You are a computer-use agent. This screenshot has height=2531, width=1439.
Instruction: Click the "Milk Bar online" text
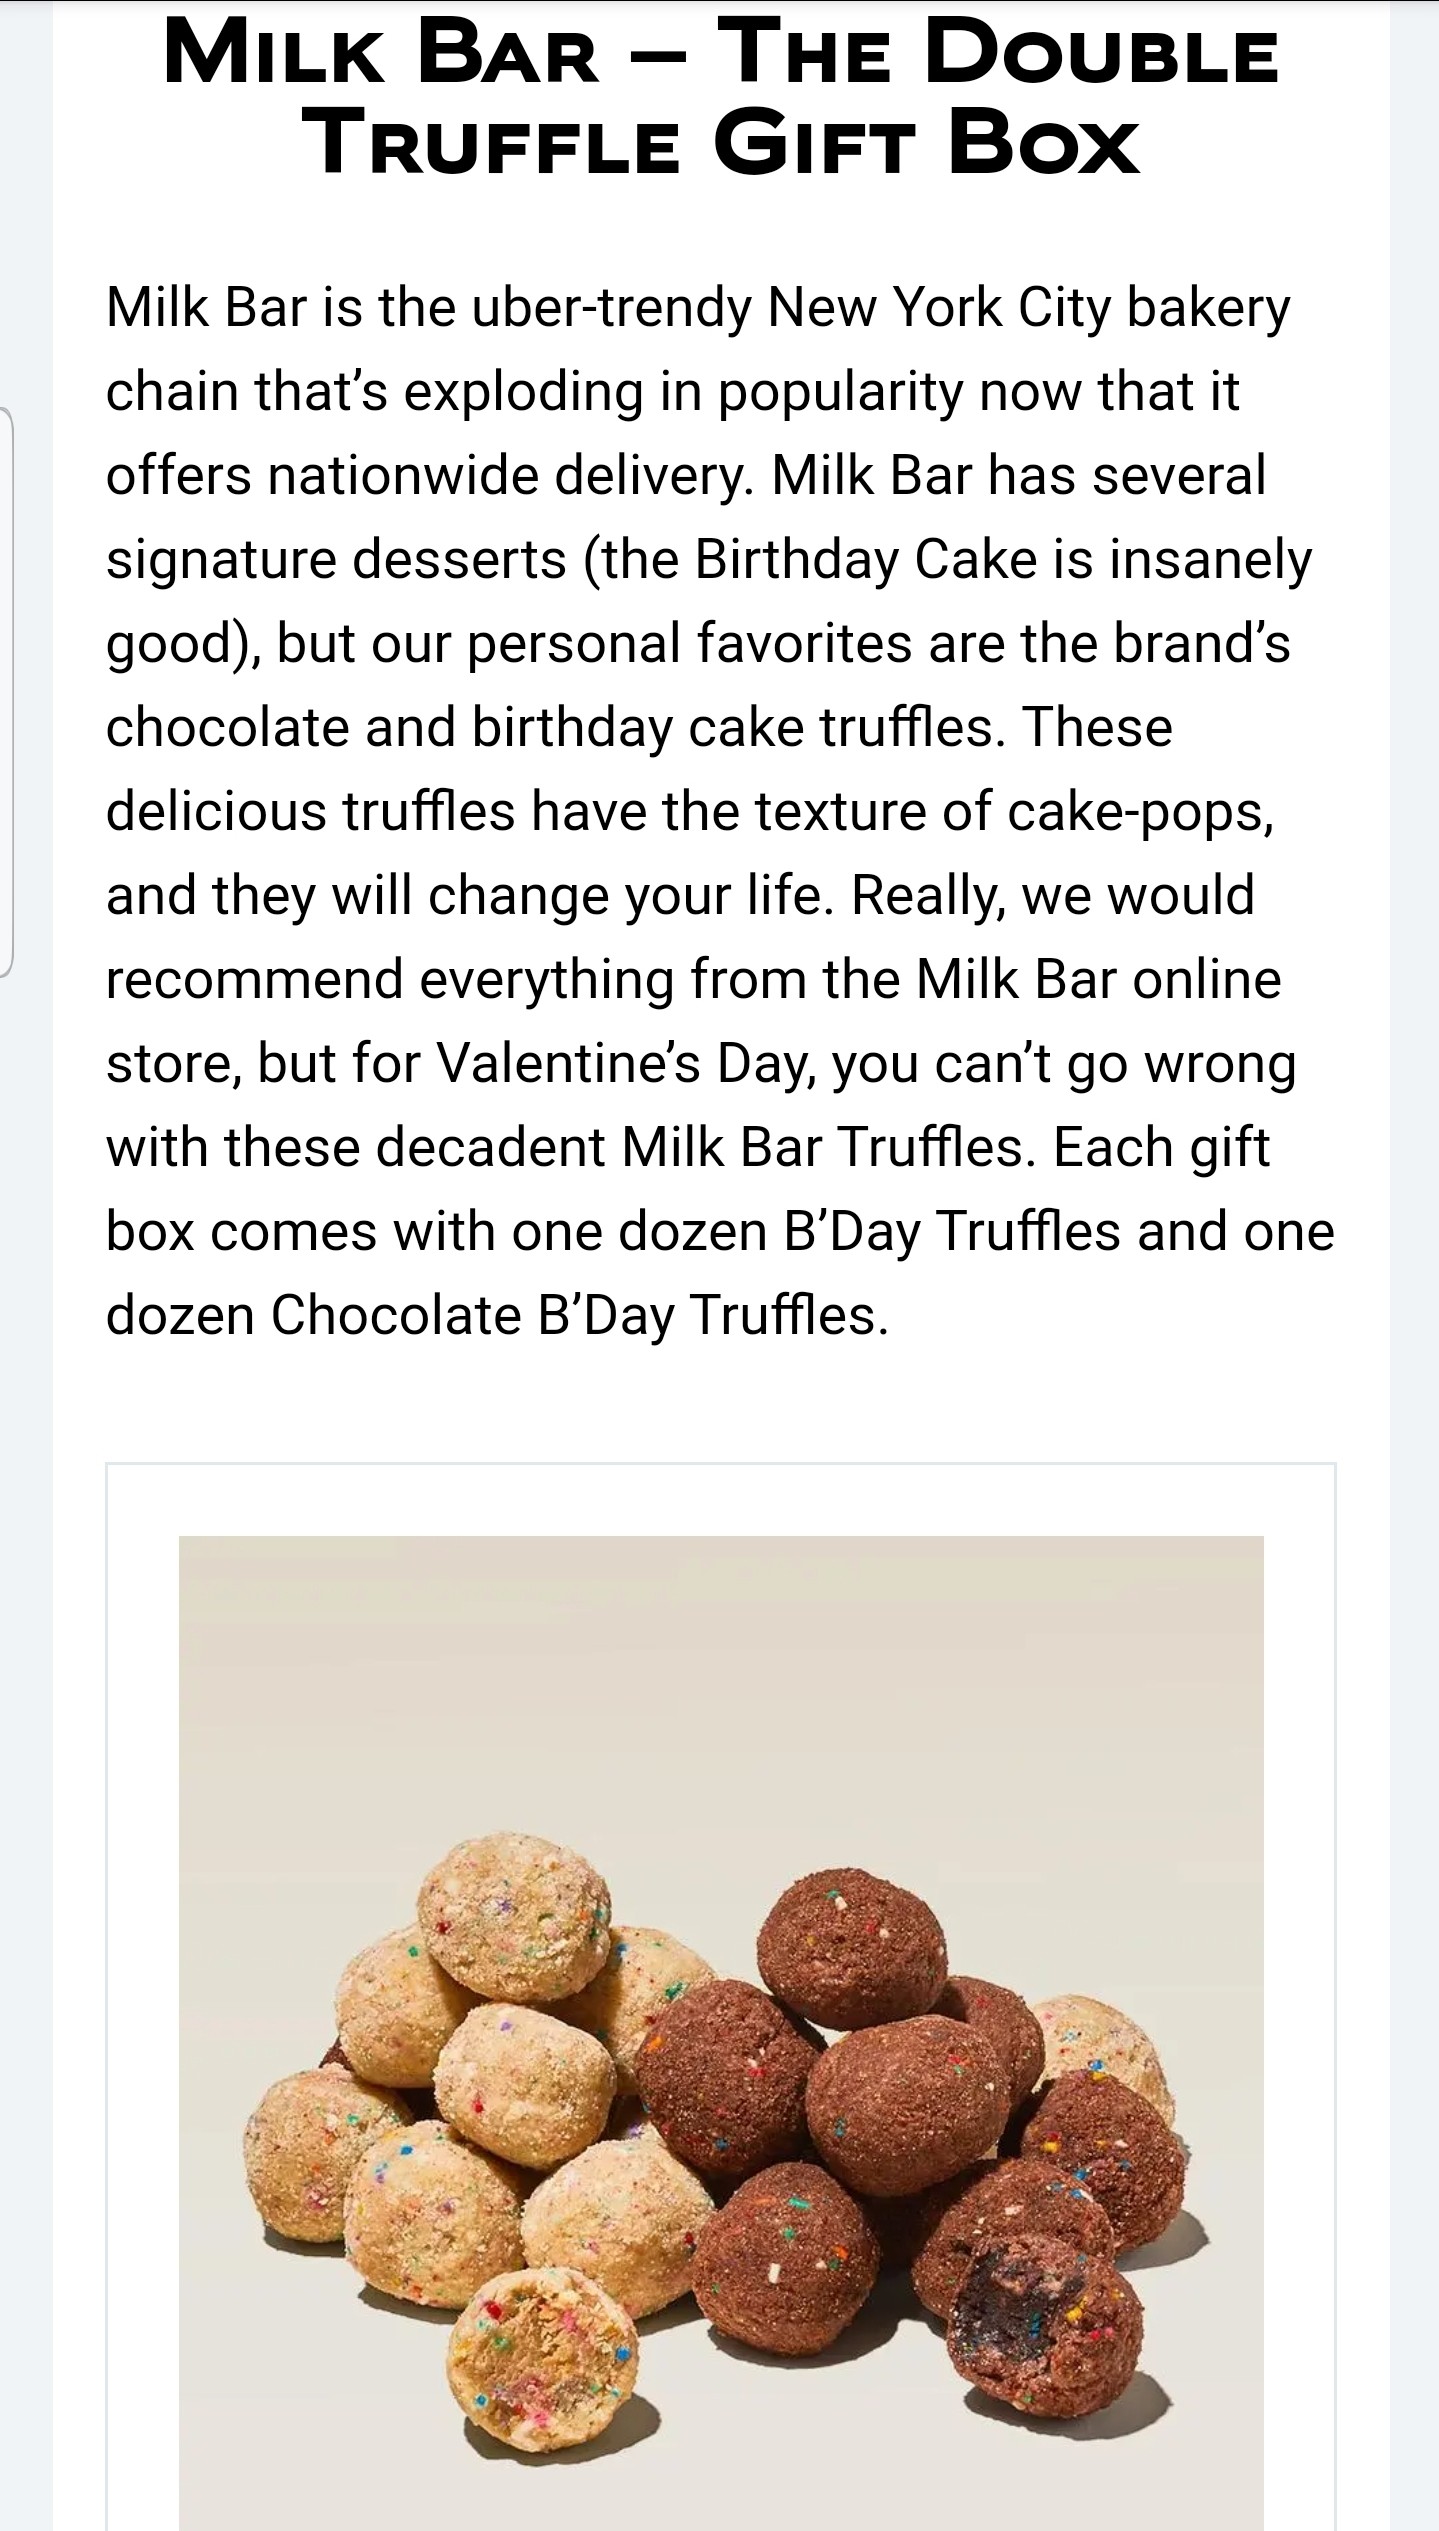pos(1098,979)
